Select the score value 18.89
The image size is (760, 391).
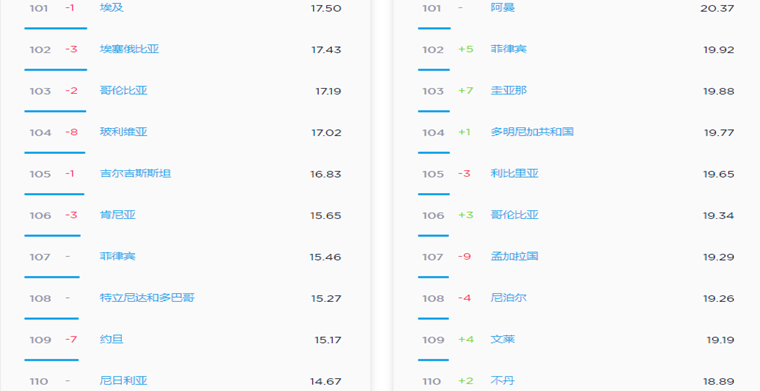pos(719,382)
